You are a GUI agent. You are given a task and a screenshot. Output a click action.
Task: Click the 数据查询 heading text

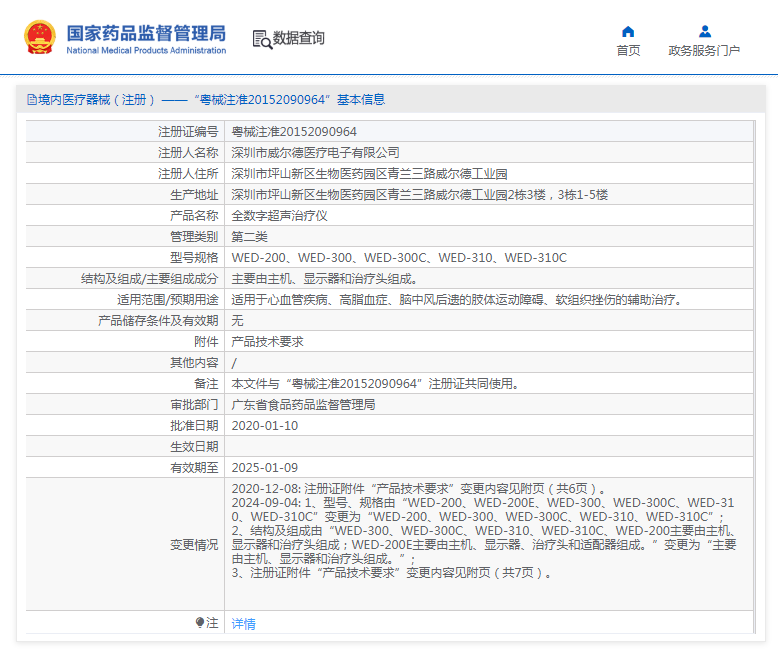point(299,38)
